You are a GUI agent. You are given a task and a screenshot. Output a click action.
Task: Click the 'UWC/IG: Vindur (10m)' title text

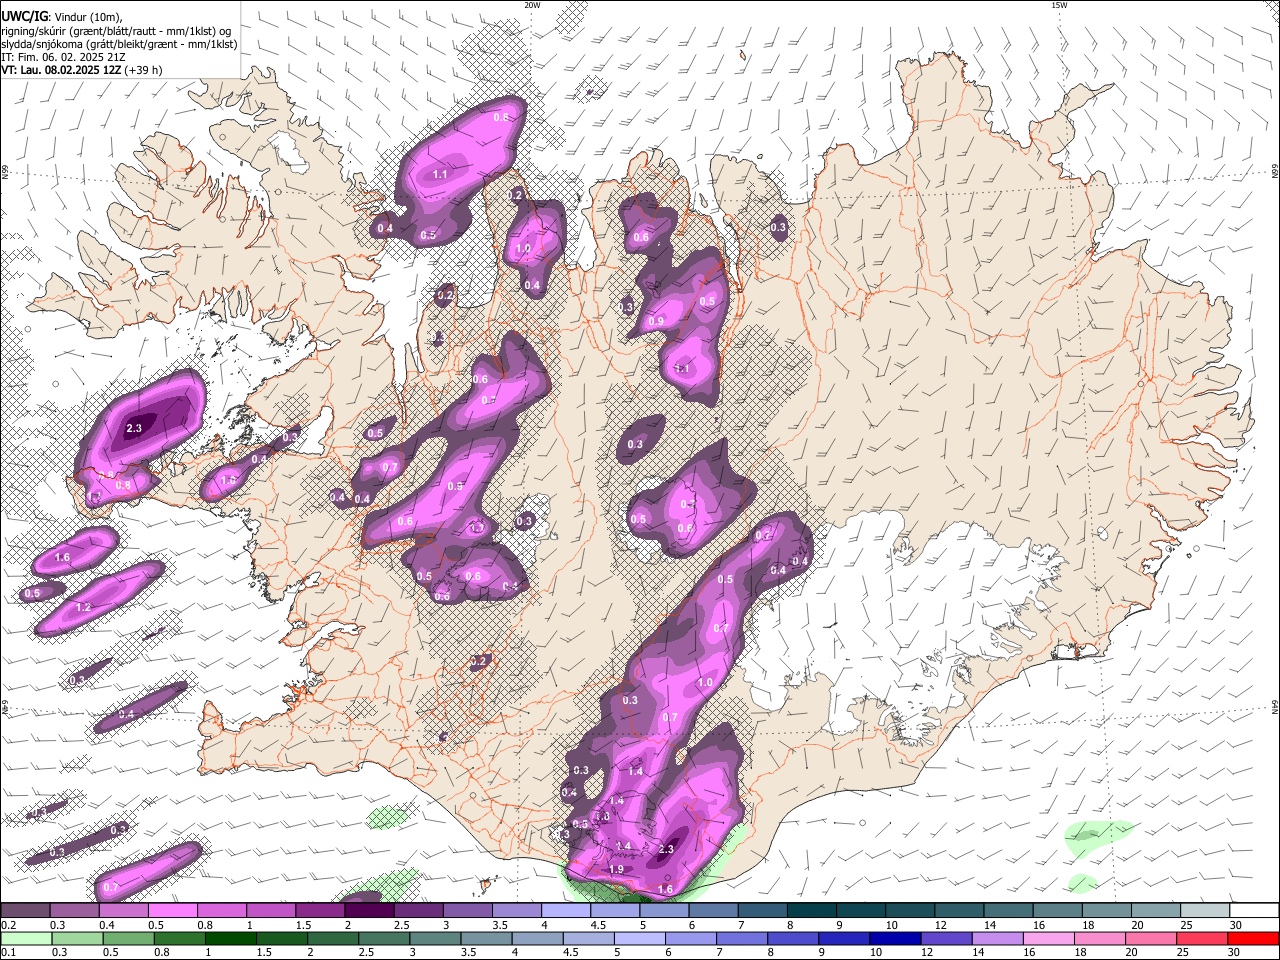(62, 17)
